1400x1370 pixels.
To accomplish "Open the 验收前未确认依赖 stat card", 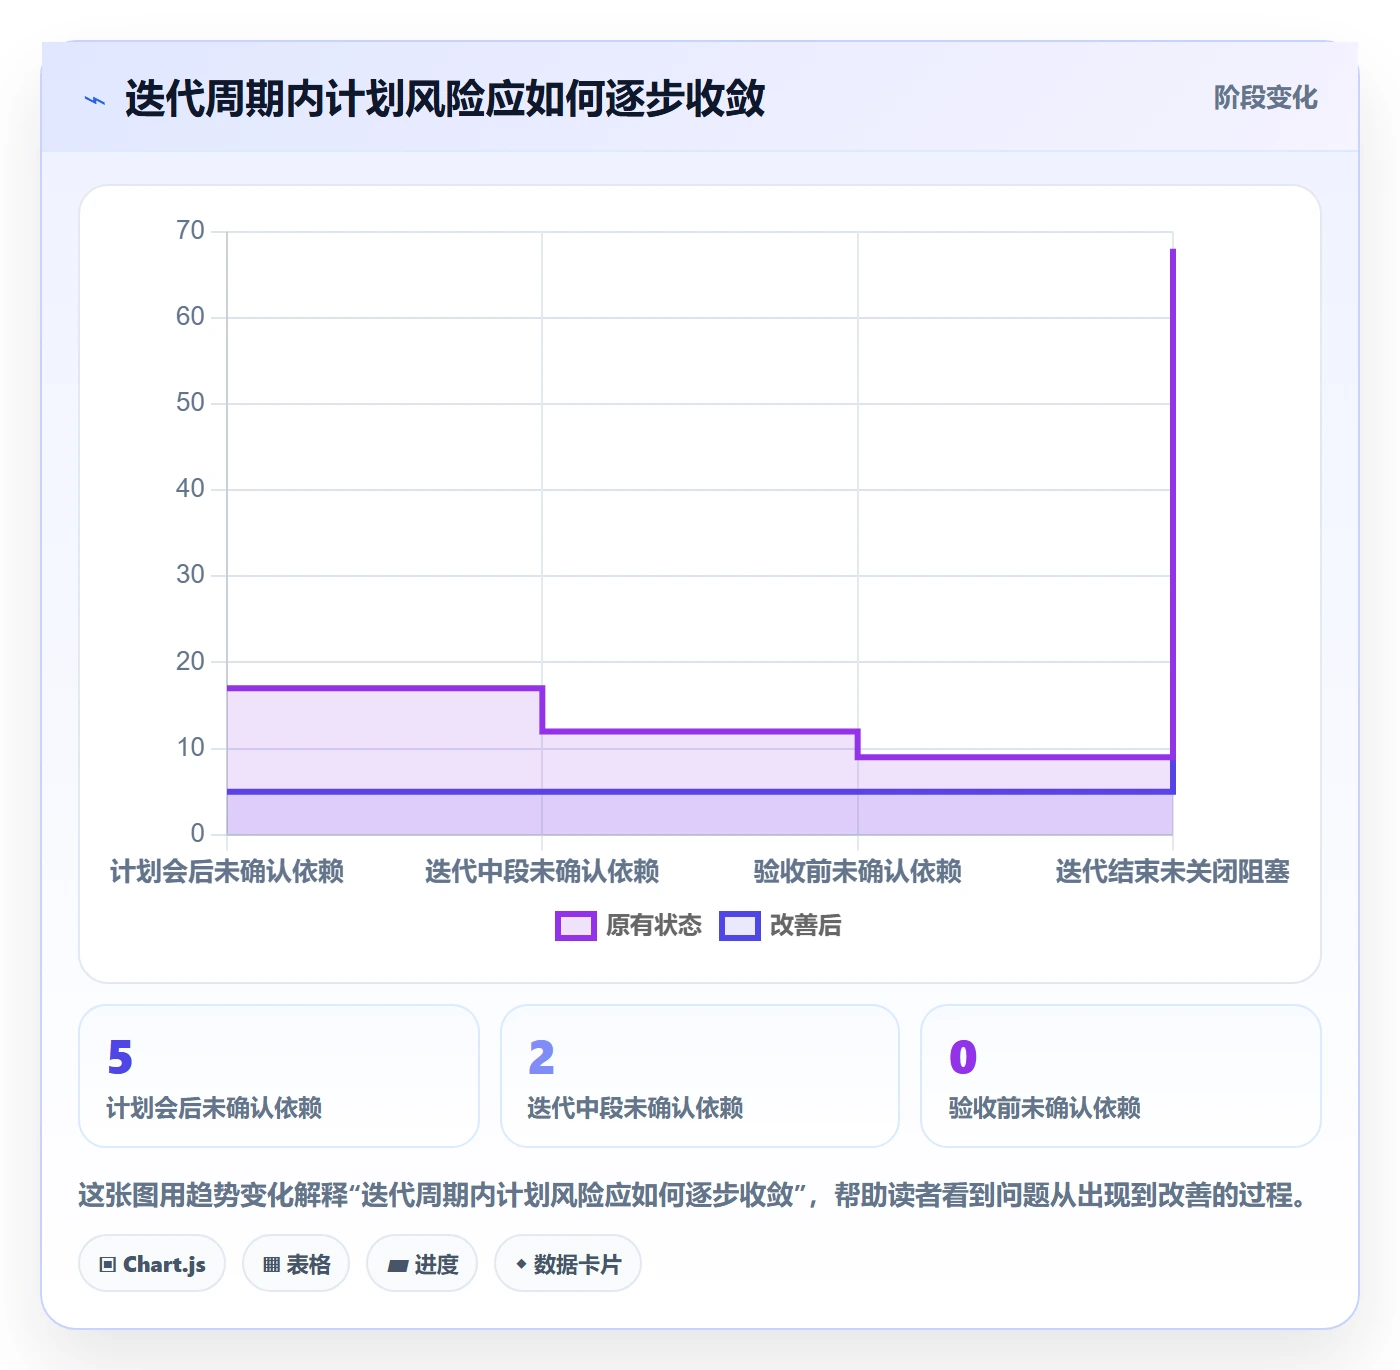I will pos(1121,1076).
